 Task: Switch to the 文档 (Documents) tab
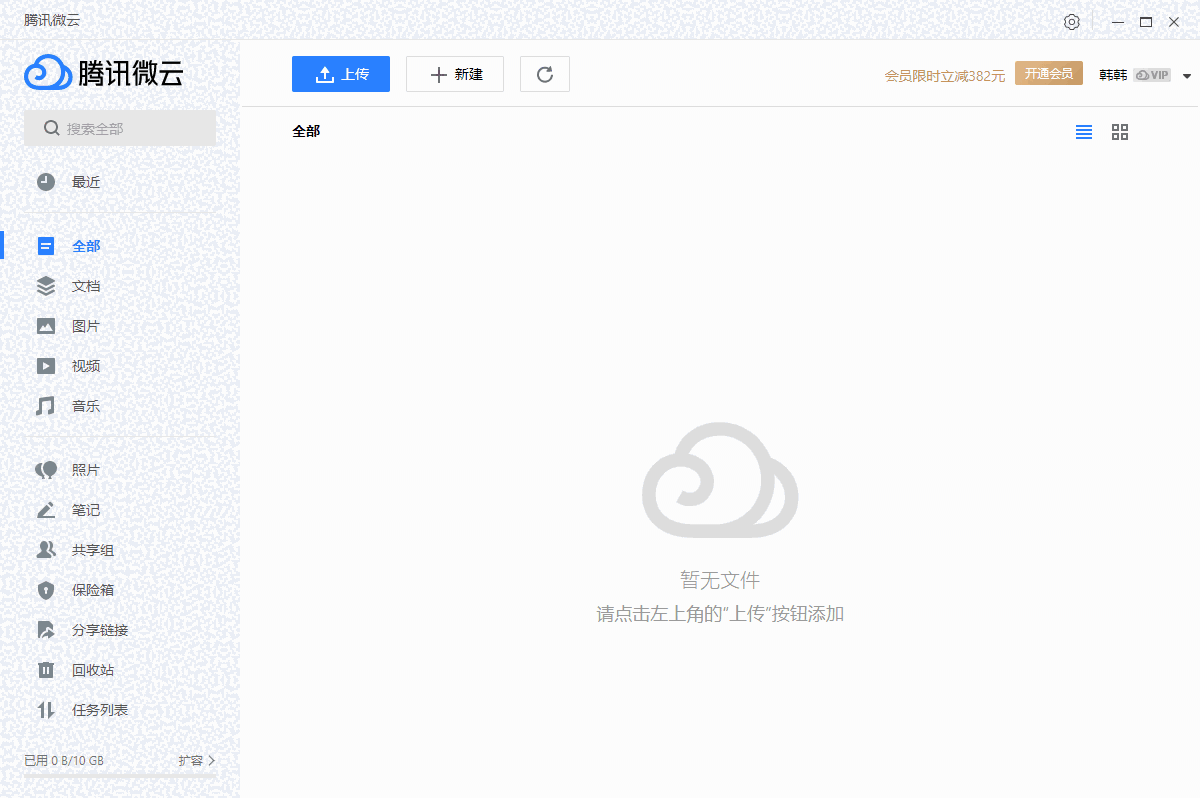[86, 285]
